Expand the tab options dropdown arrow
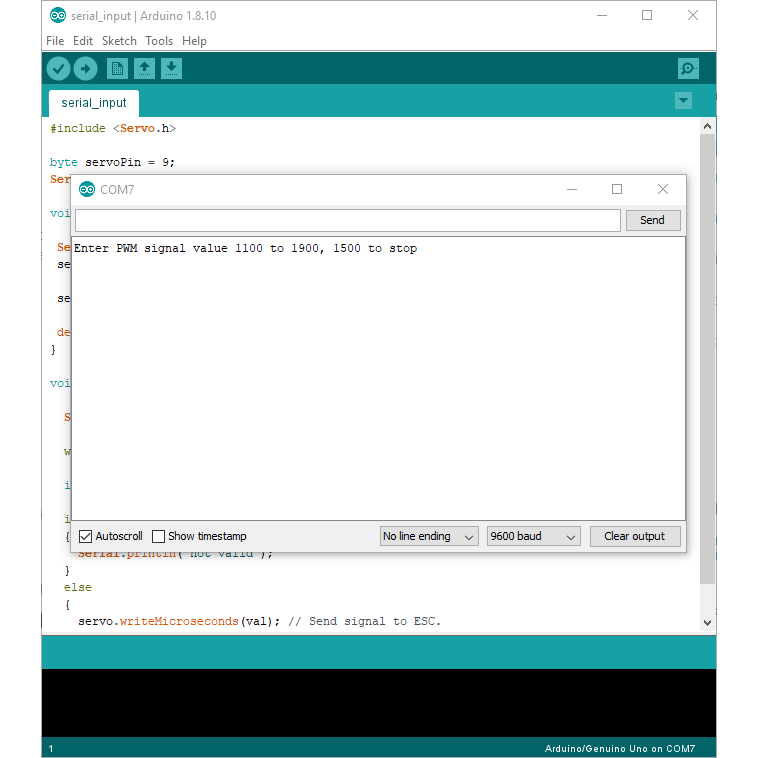Screen dimensions: 758x758 pyautogui.click(x=684, y=101)
